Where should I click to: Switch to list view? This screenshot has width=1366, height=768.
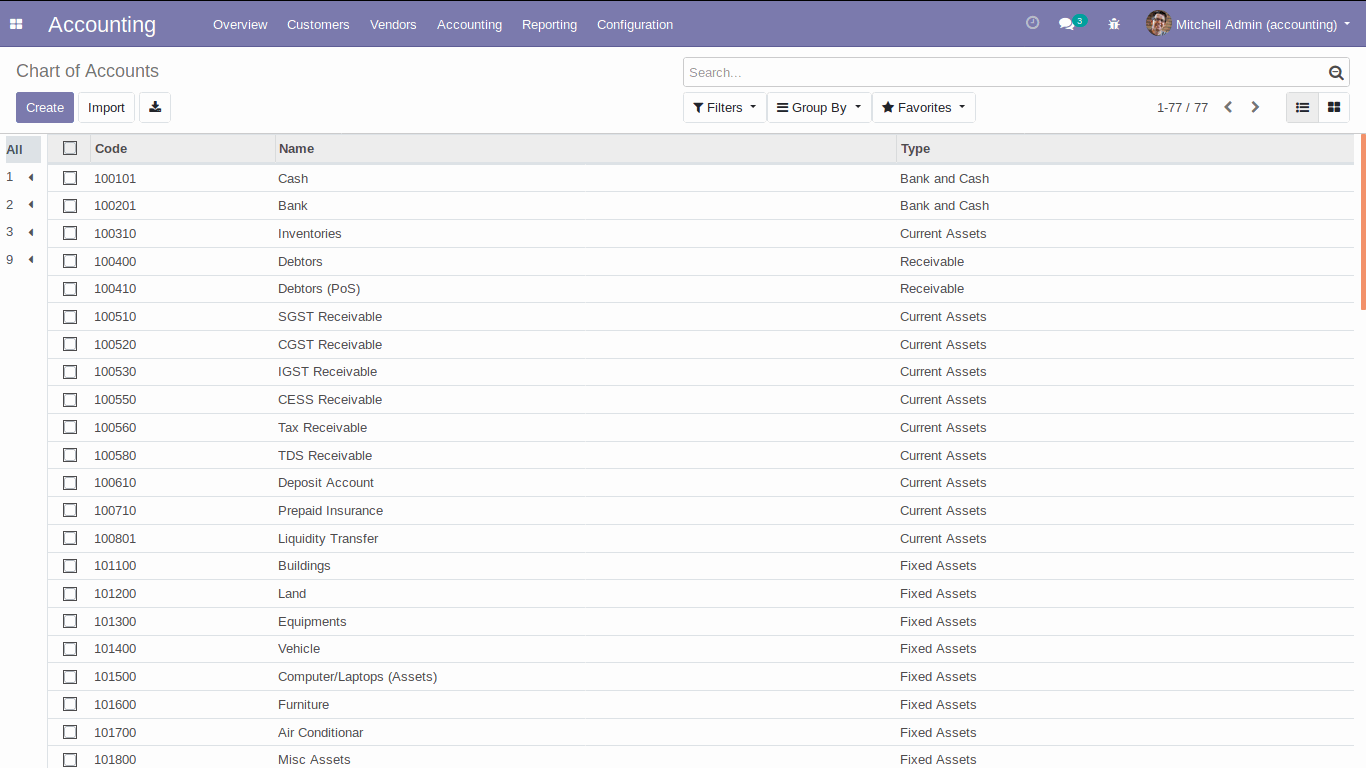[x=1302, y=107]
